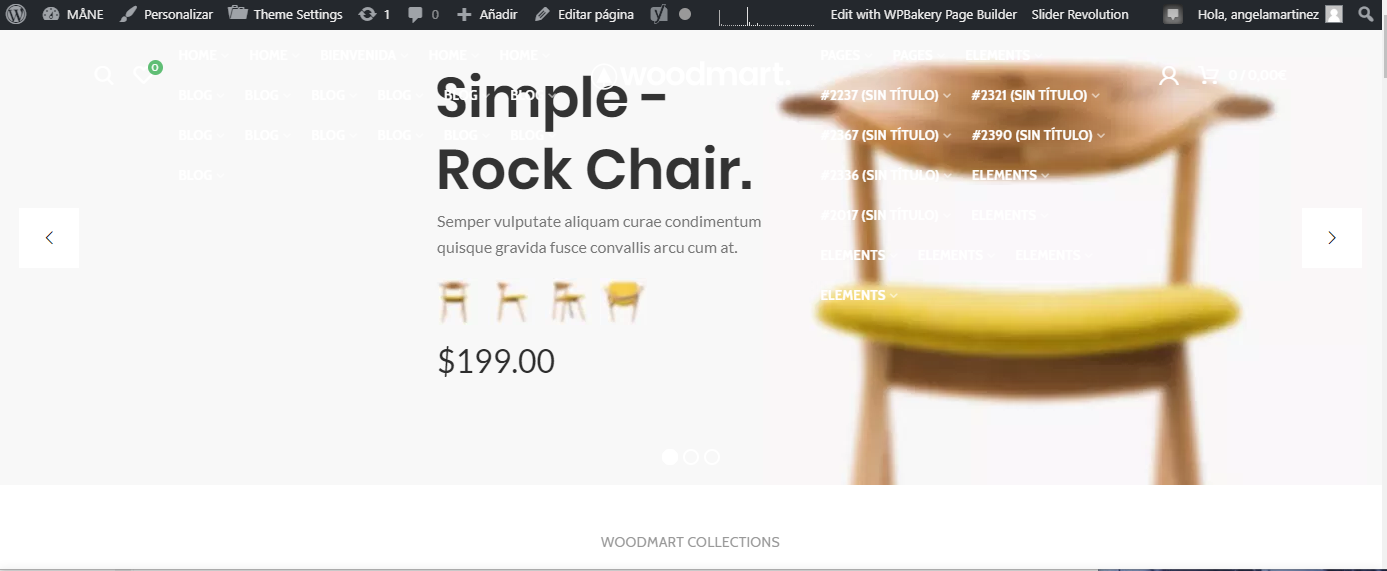Select the first slider pagination dot
Viewport: 1387px width, 571px height.
[670, 457]
